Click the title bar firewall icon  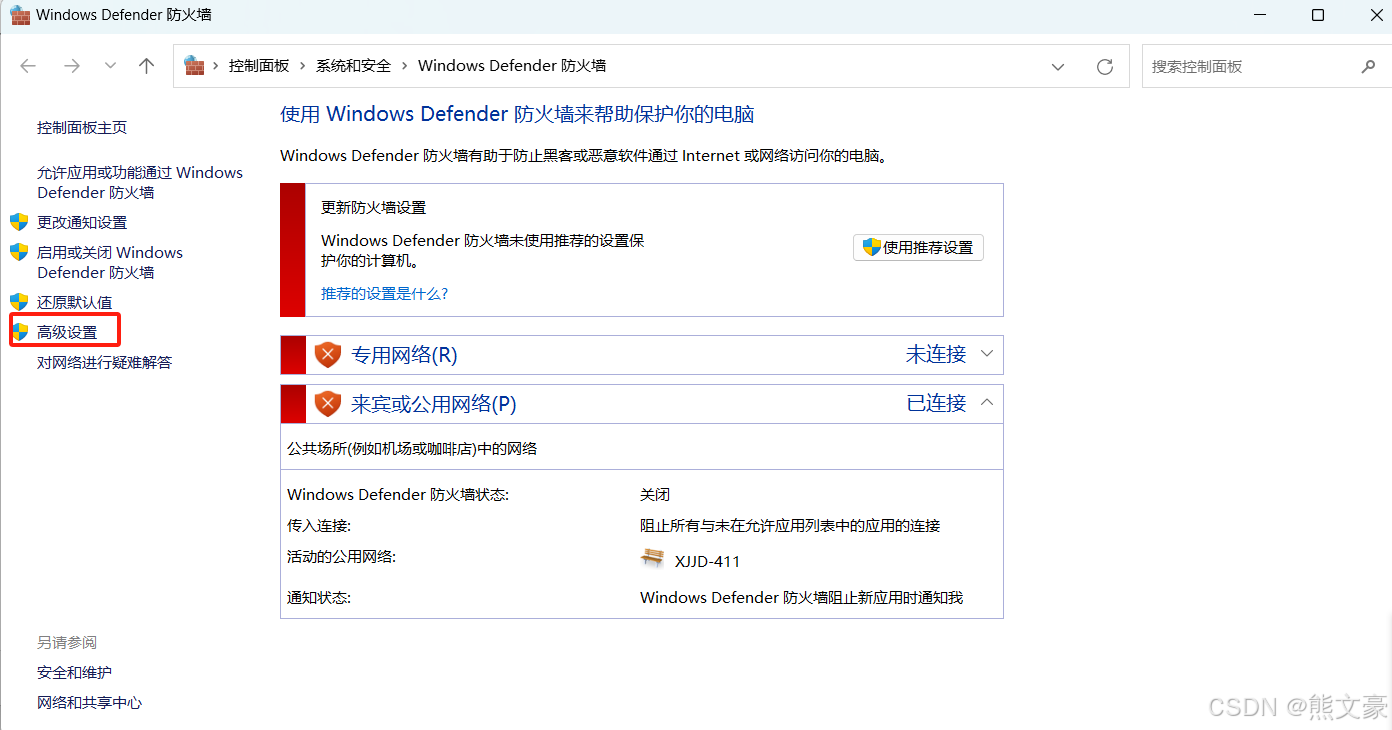(20, 15)
